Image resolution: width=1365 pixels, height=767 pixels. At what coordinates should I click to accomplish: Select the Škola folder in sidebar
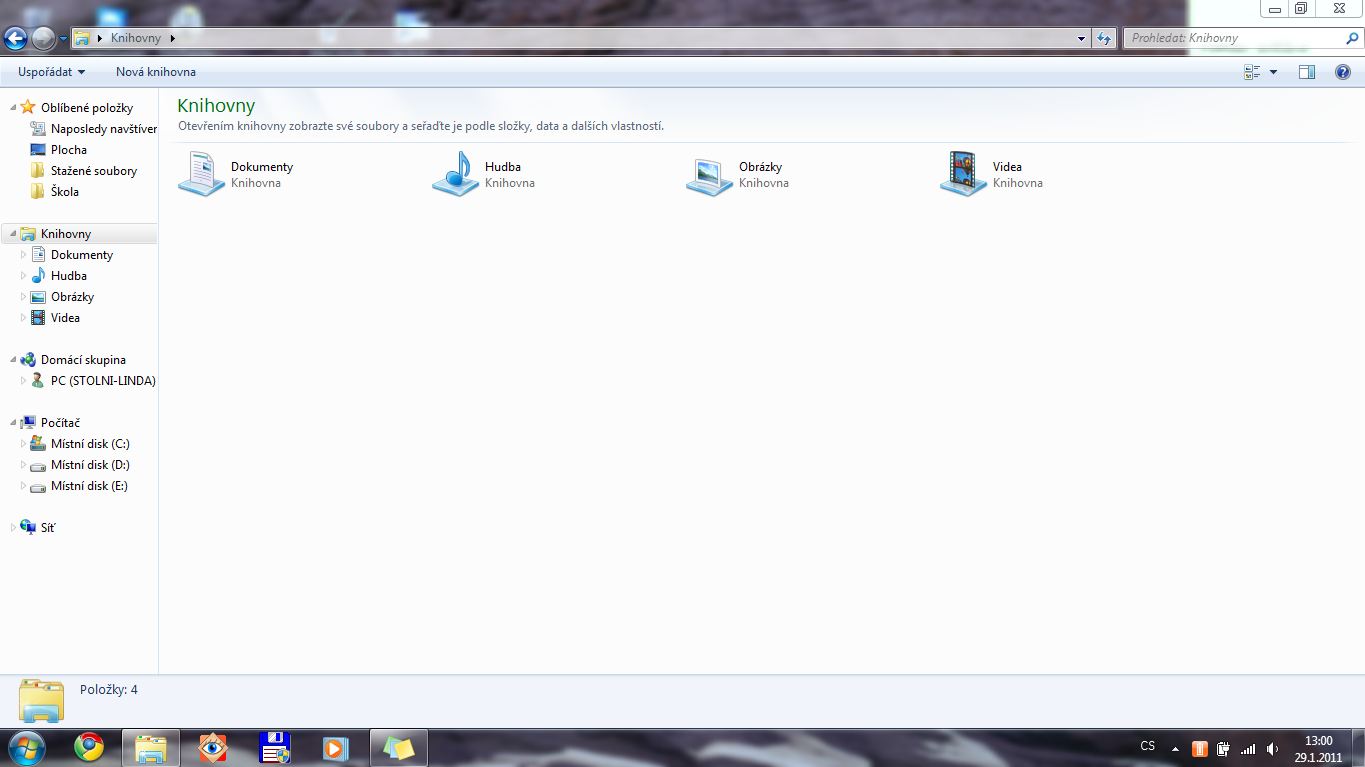[64, 192]
